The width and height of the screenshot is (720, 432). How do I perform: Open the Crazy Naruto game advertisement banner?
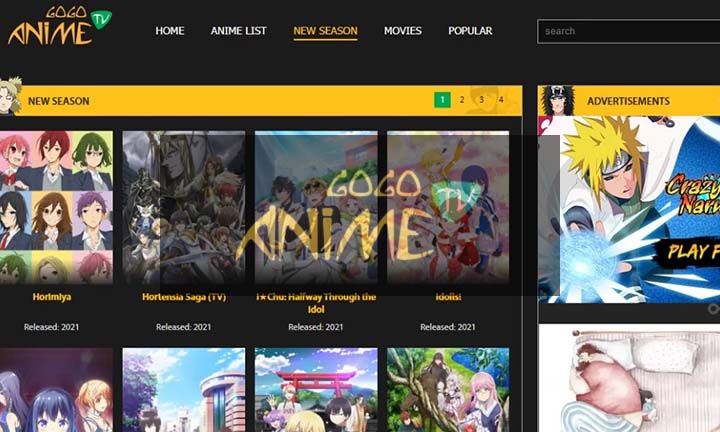coord(629,209)
